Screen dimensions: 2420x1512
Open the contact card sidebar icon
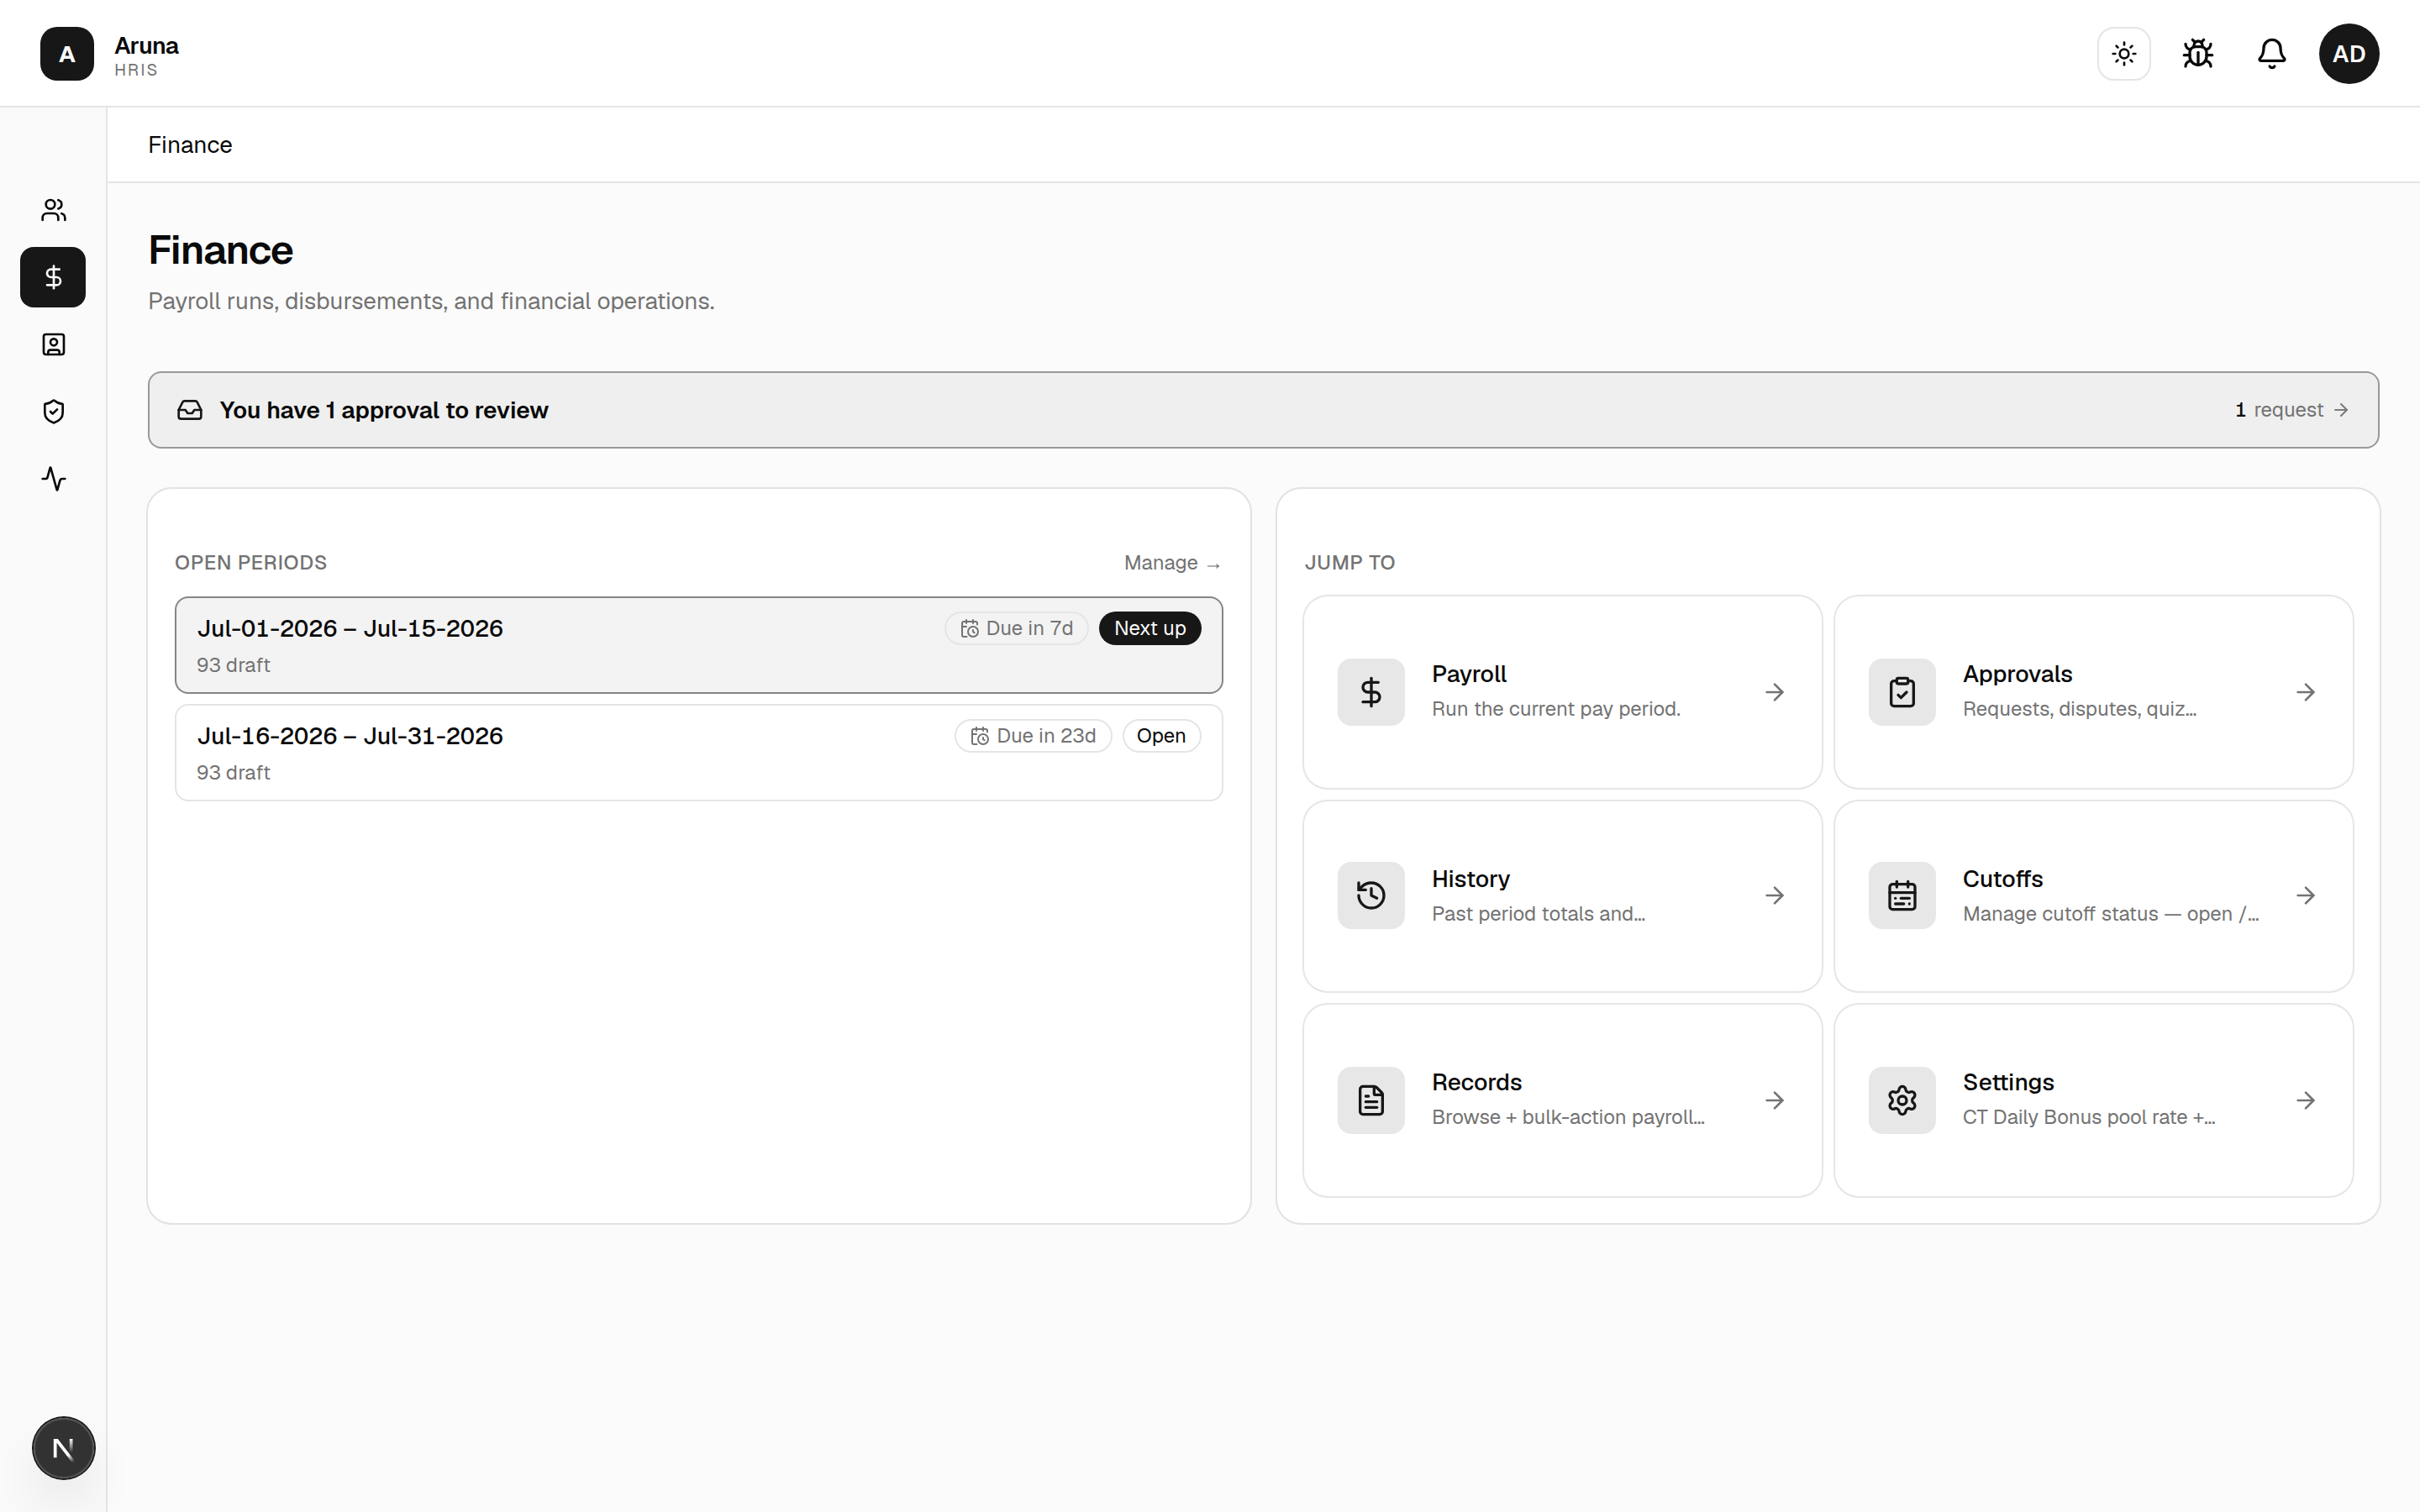53,344
